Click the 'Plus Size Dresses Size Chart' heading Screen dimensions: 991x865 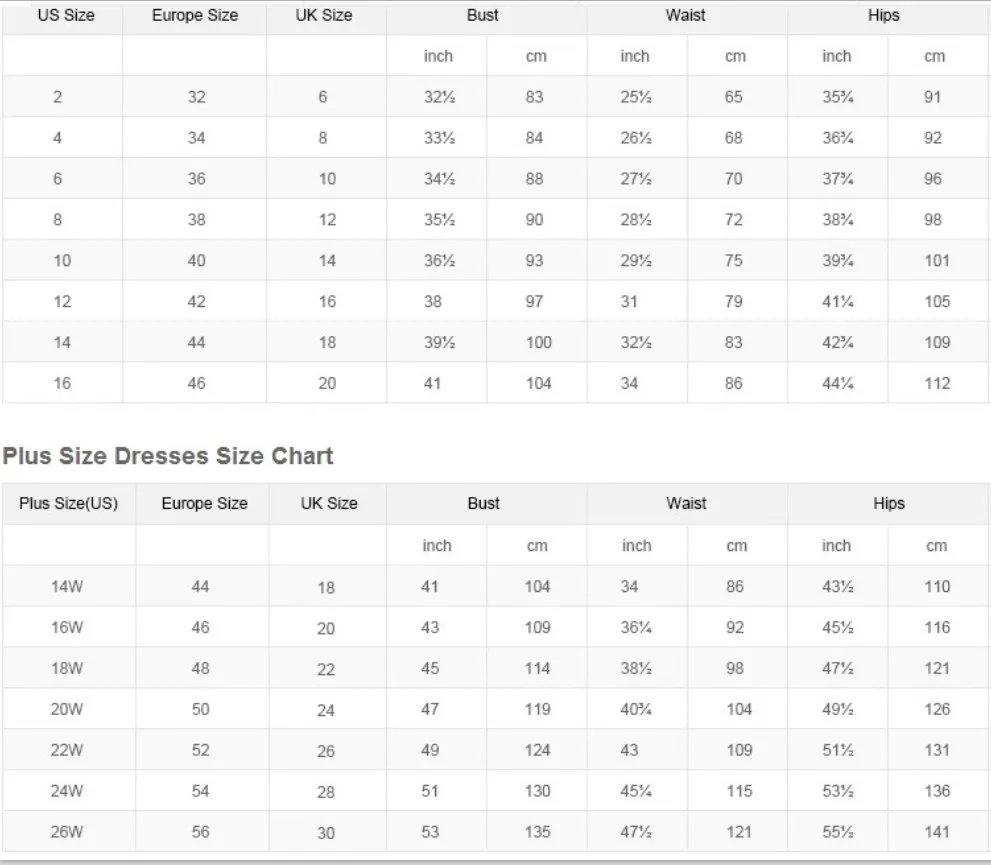point(167,456)
